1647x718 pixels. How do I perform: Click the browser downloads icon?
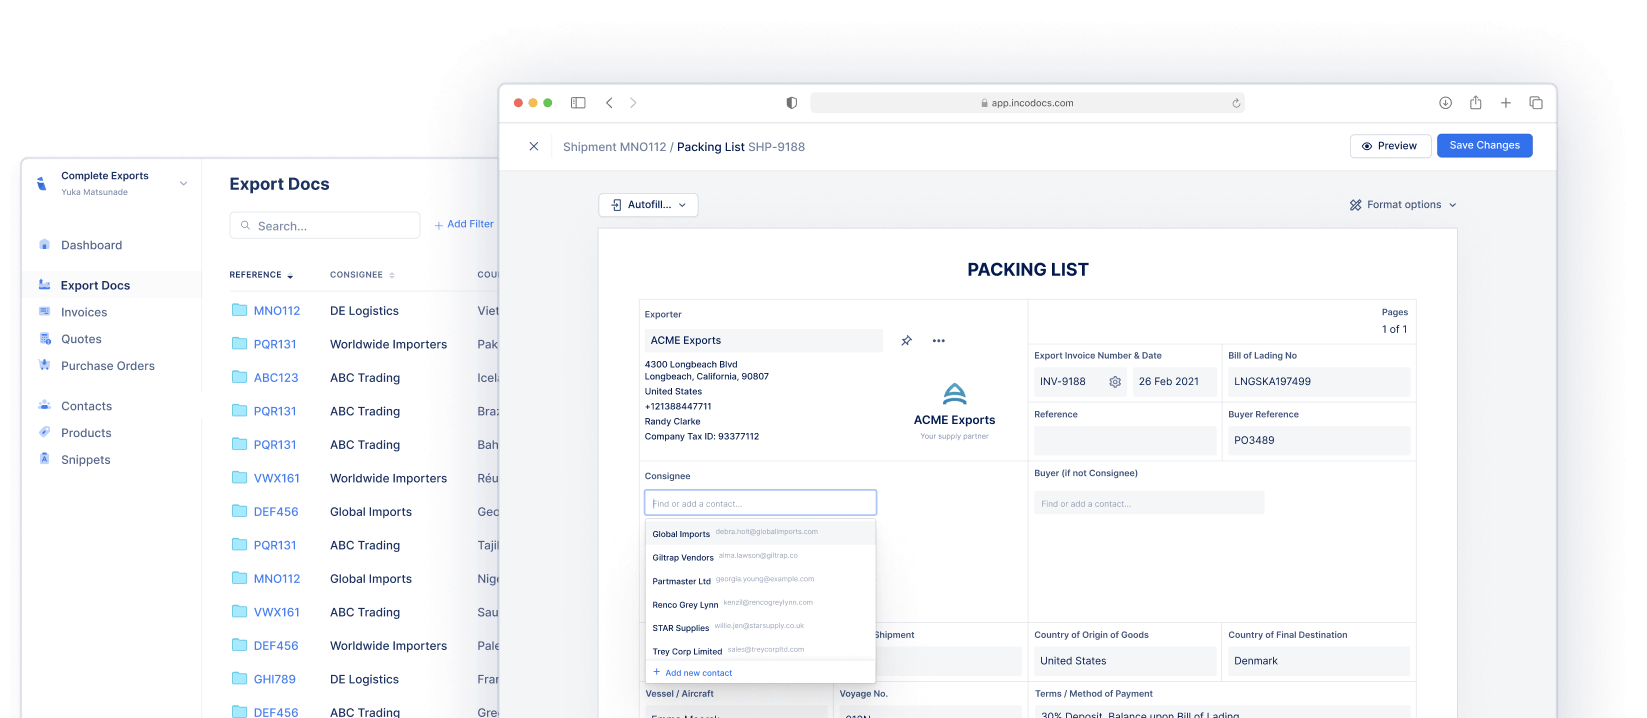point(1445,103)
